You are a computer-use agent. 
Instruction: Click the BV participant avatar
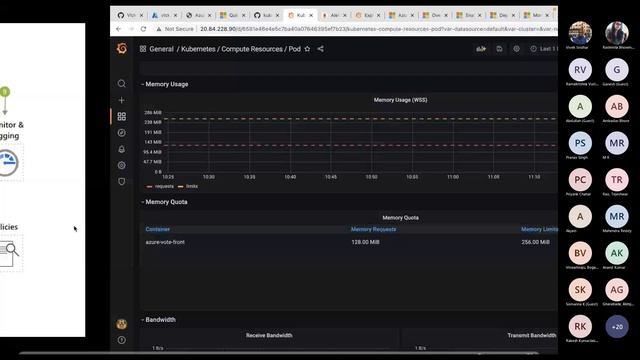(x=580, y=253)
